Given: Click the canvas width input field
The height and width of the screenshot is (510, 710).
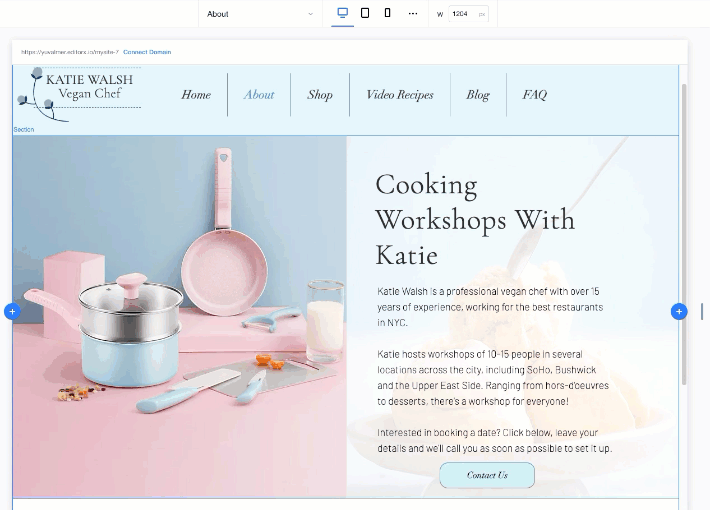Looking at the screenshot, I should click(461, 14).
